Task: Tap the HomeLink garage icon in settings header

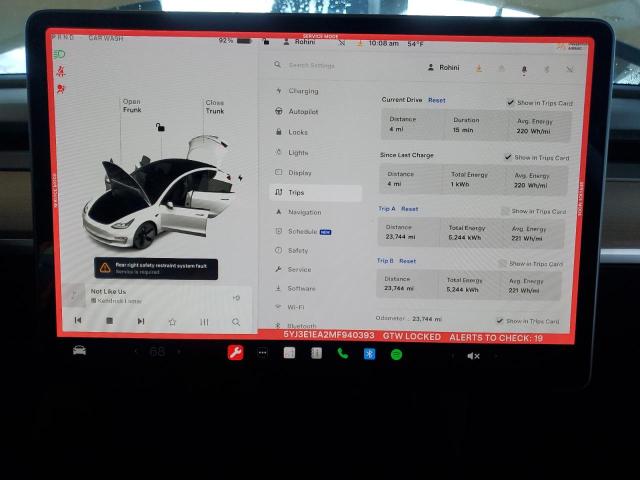Action: pyautogui.click(x=501, y=69)
